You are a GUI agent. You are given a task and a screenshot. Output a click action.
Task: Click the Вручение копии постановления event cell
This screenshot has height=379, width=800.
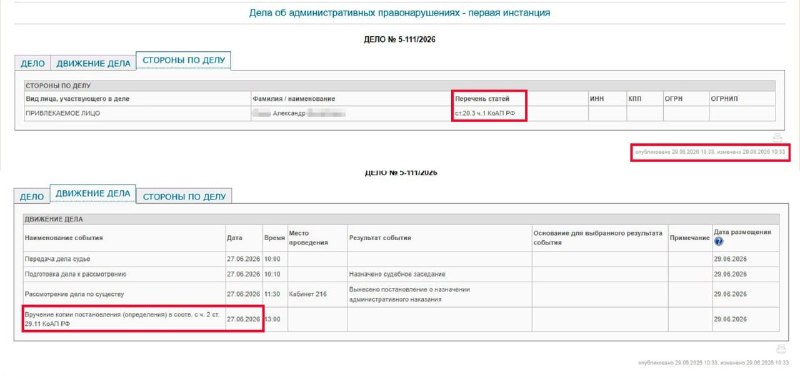[124, 319]
